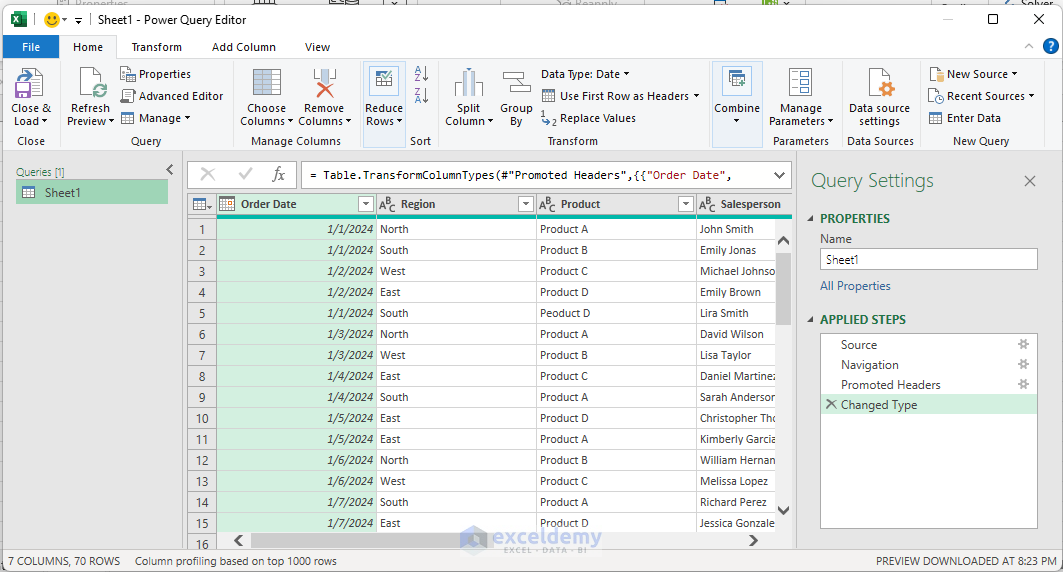The width and height of the screenshot is (1063, 572).
Task: Open gear settings for Source step
Action: [x=1023, y=345]
